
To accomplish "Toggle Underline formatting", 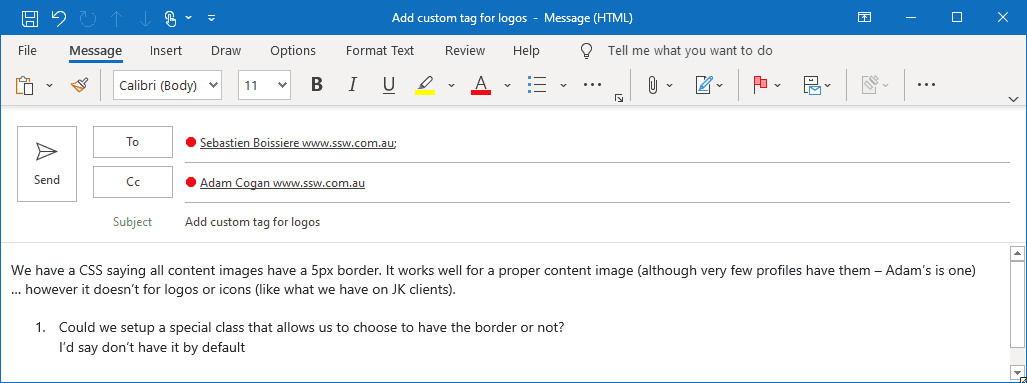I will [x=388, y=84].
